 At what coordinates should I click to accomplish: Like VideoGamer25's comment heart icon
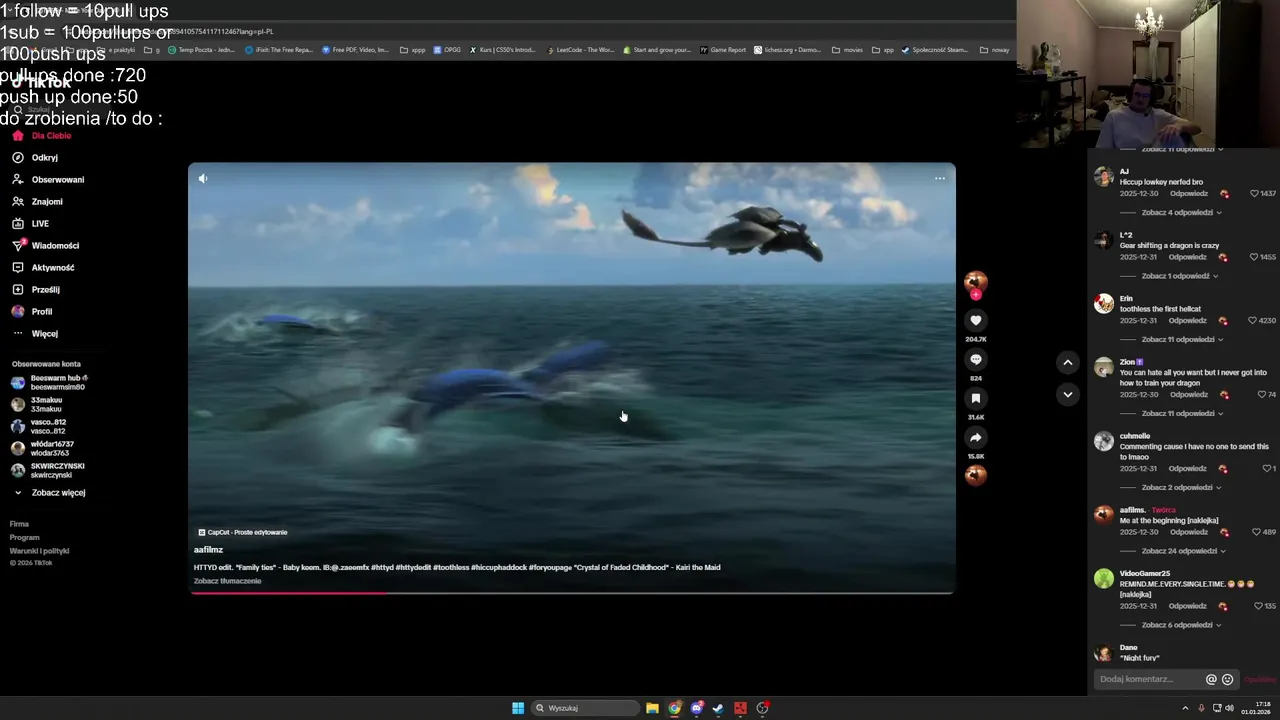pyautogui.click(x=1258, y=606)
